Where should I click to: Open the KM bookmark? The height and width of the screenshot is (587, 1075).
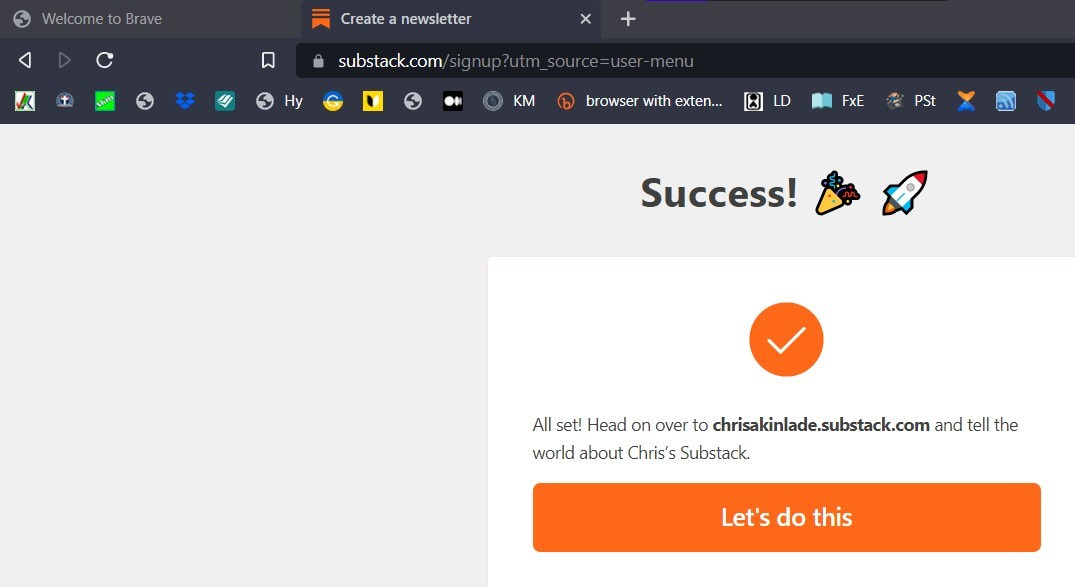[509, 101]
